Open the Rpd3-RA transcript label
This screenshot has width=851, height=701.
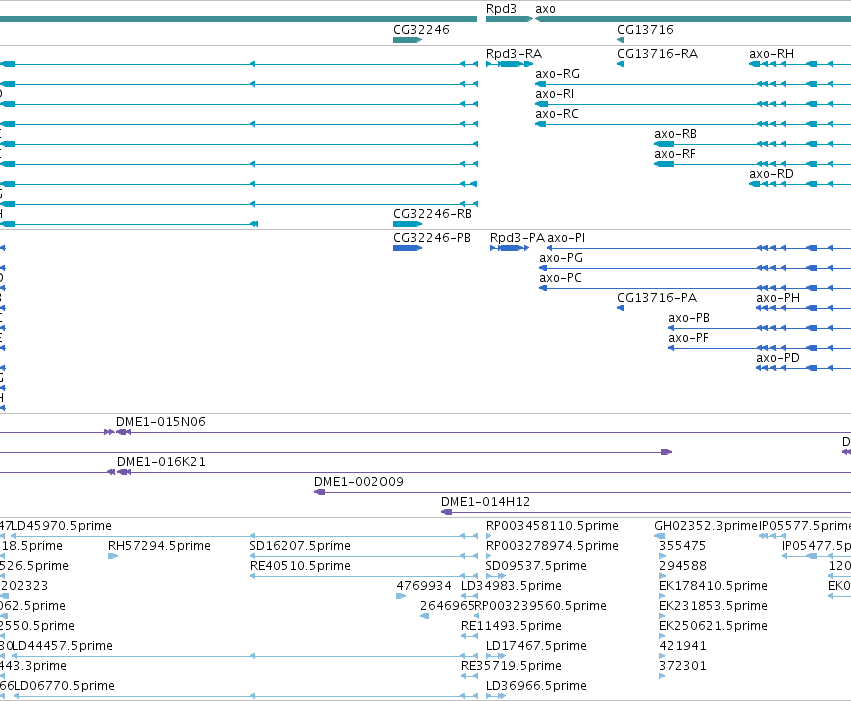513,54
